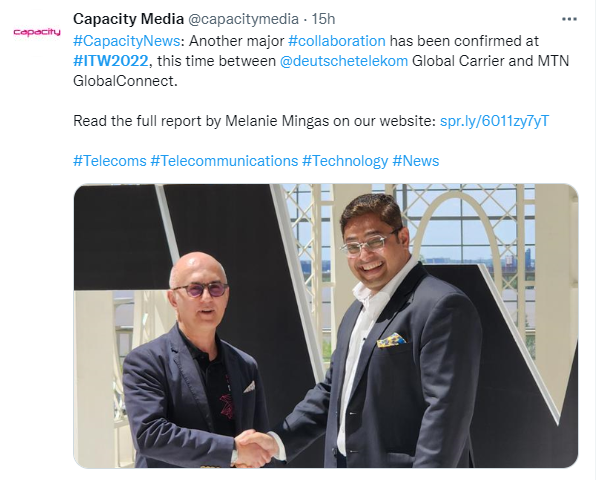Follow the #collaboration hashtag link
This screenshot has height=480, width=599.
point(337,41)
